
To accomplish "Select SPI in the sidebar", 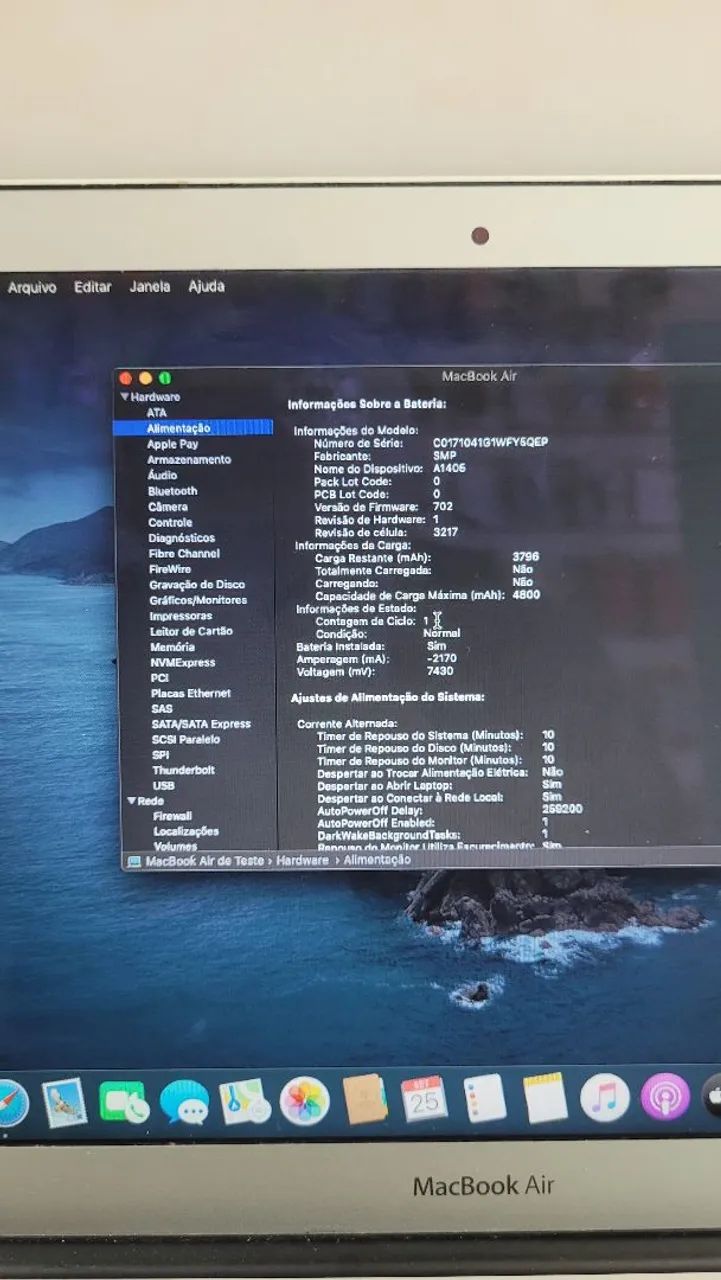I will tap(161, 755).
